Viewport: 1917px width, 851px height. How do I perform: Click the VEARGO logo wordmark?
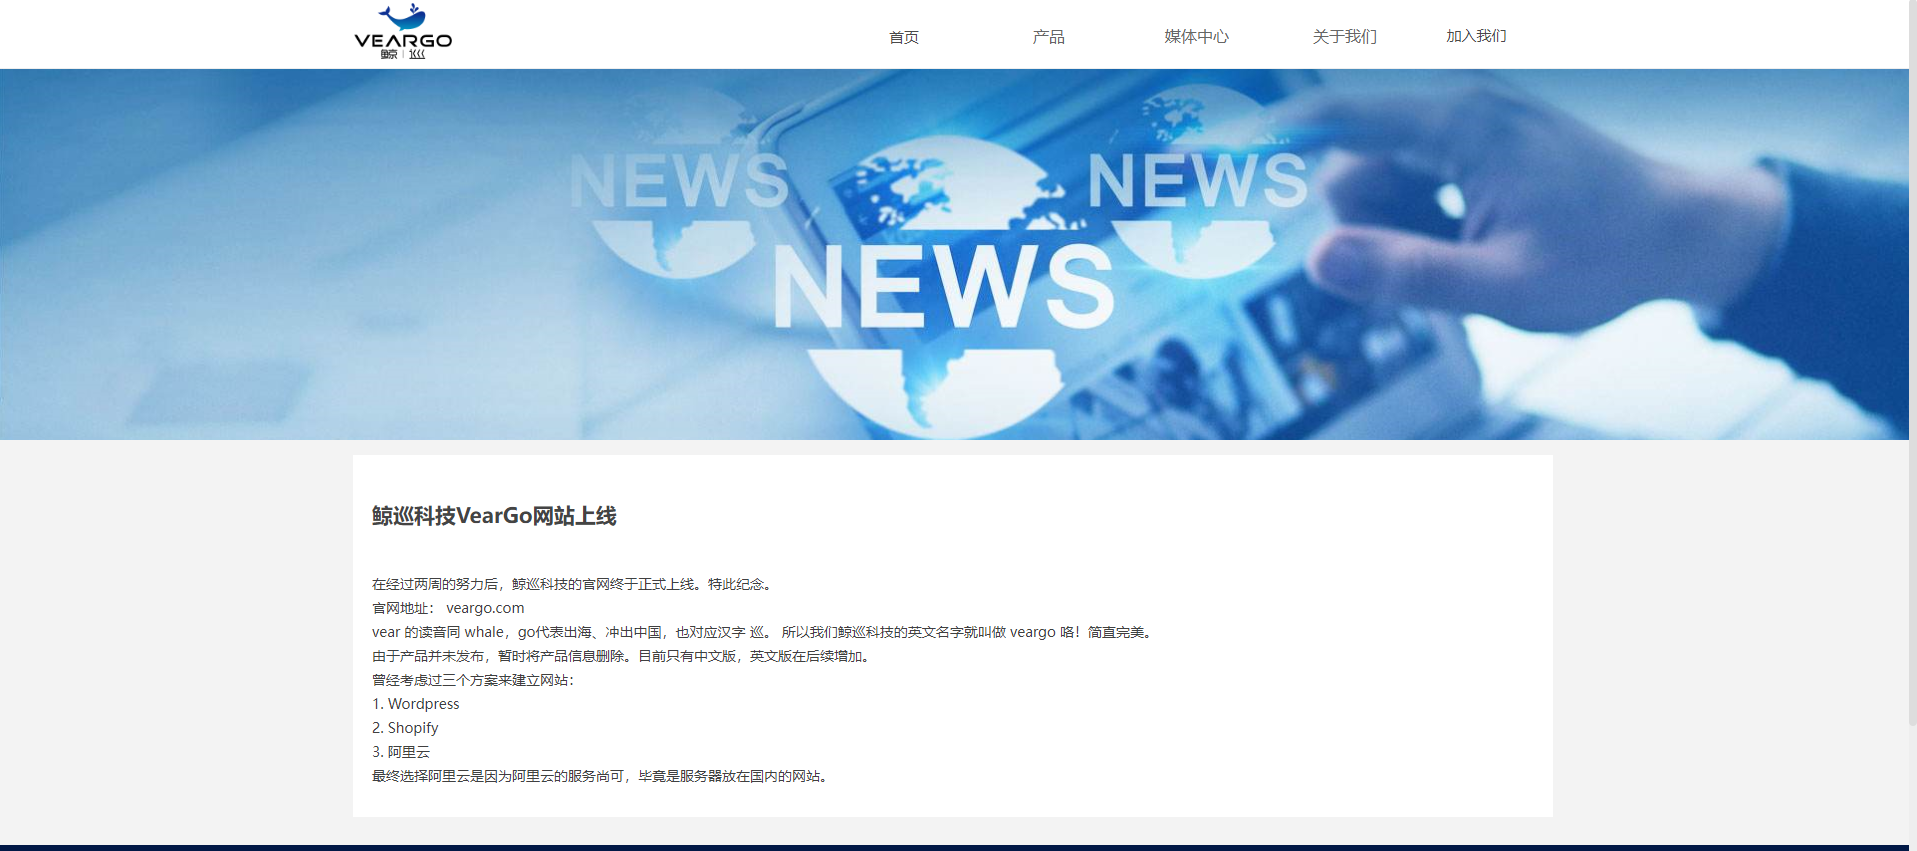click(x=403, y=40)
